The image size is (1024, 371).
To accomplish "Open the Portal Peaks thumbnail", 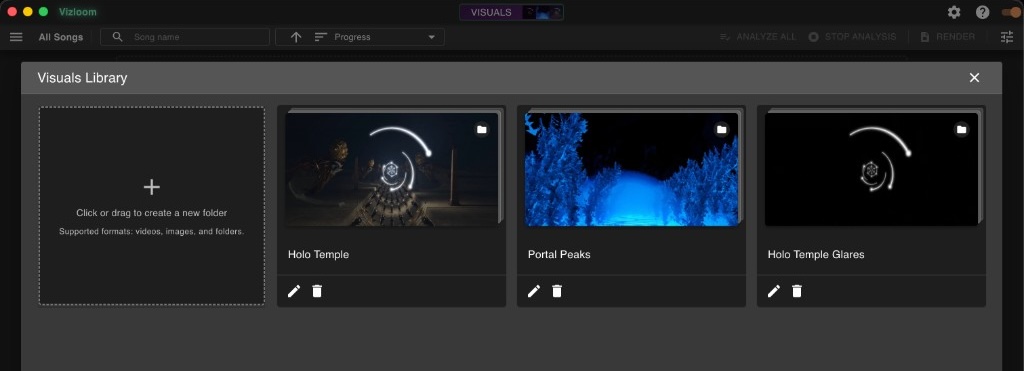I will (x=632, y=169).
